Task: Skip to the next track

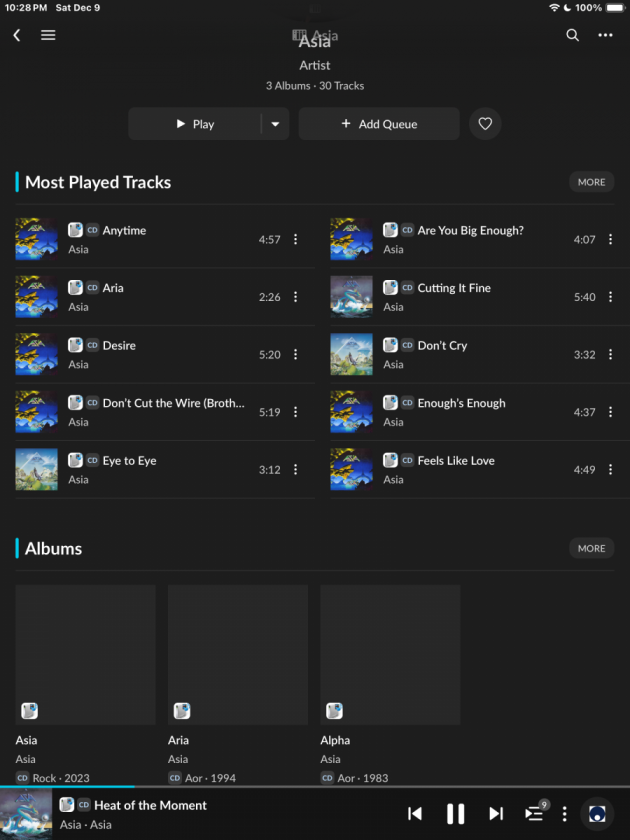Action: click(496, 814)
